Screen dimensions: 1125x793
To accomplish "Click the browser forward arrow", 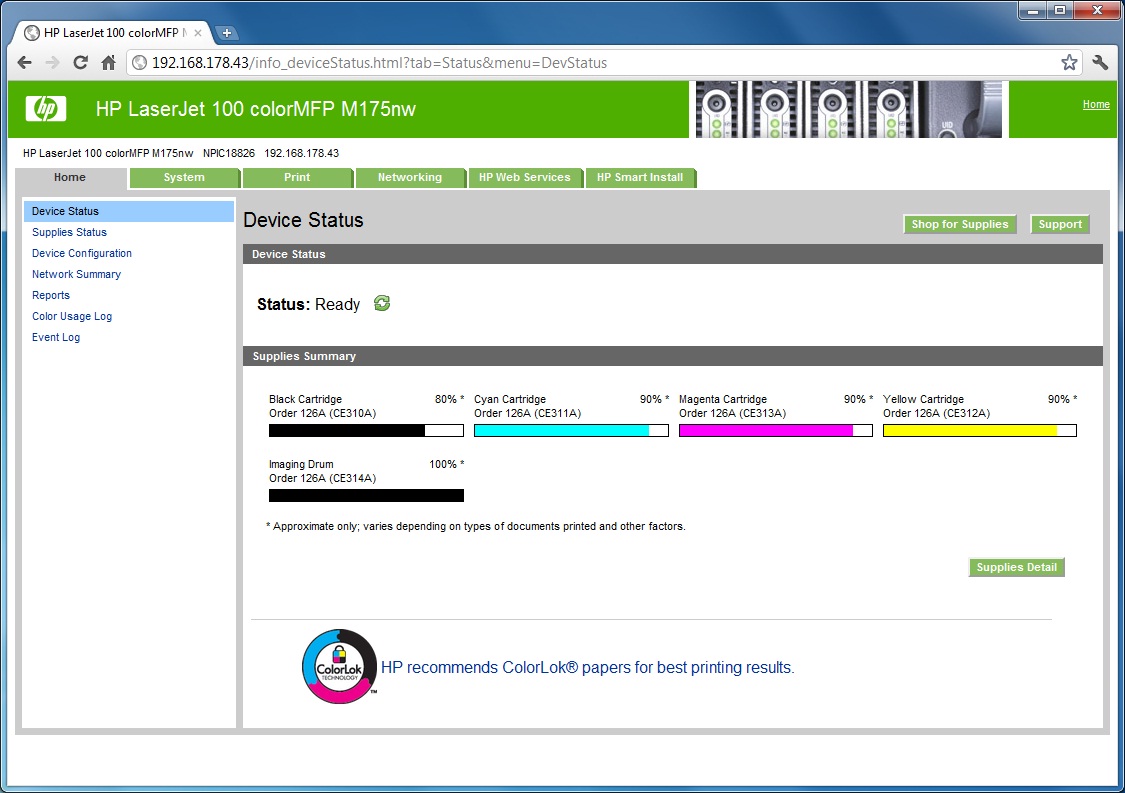I will click(x=52, y=63).
